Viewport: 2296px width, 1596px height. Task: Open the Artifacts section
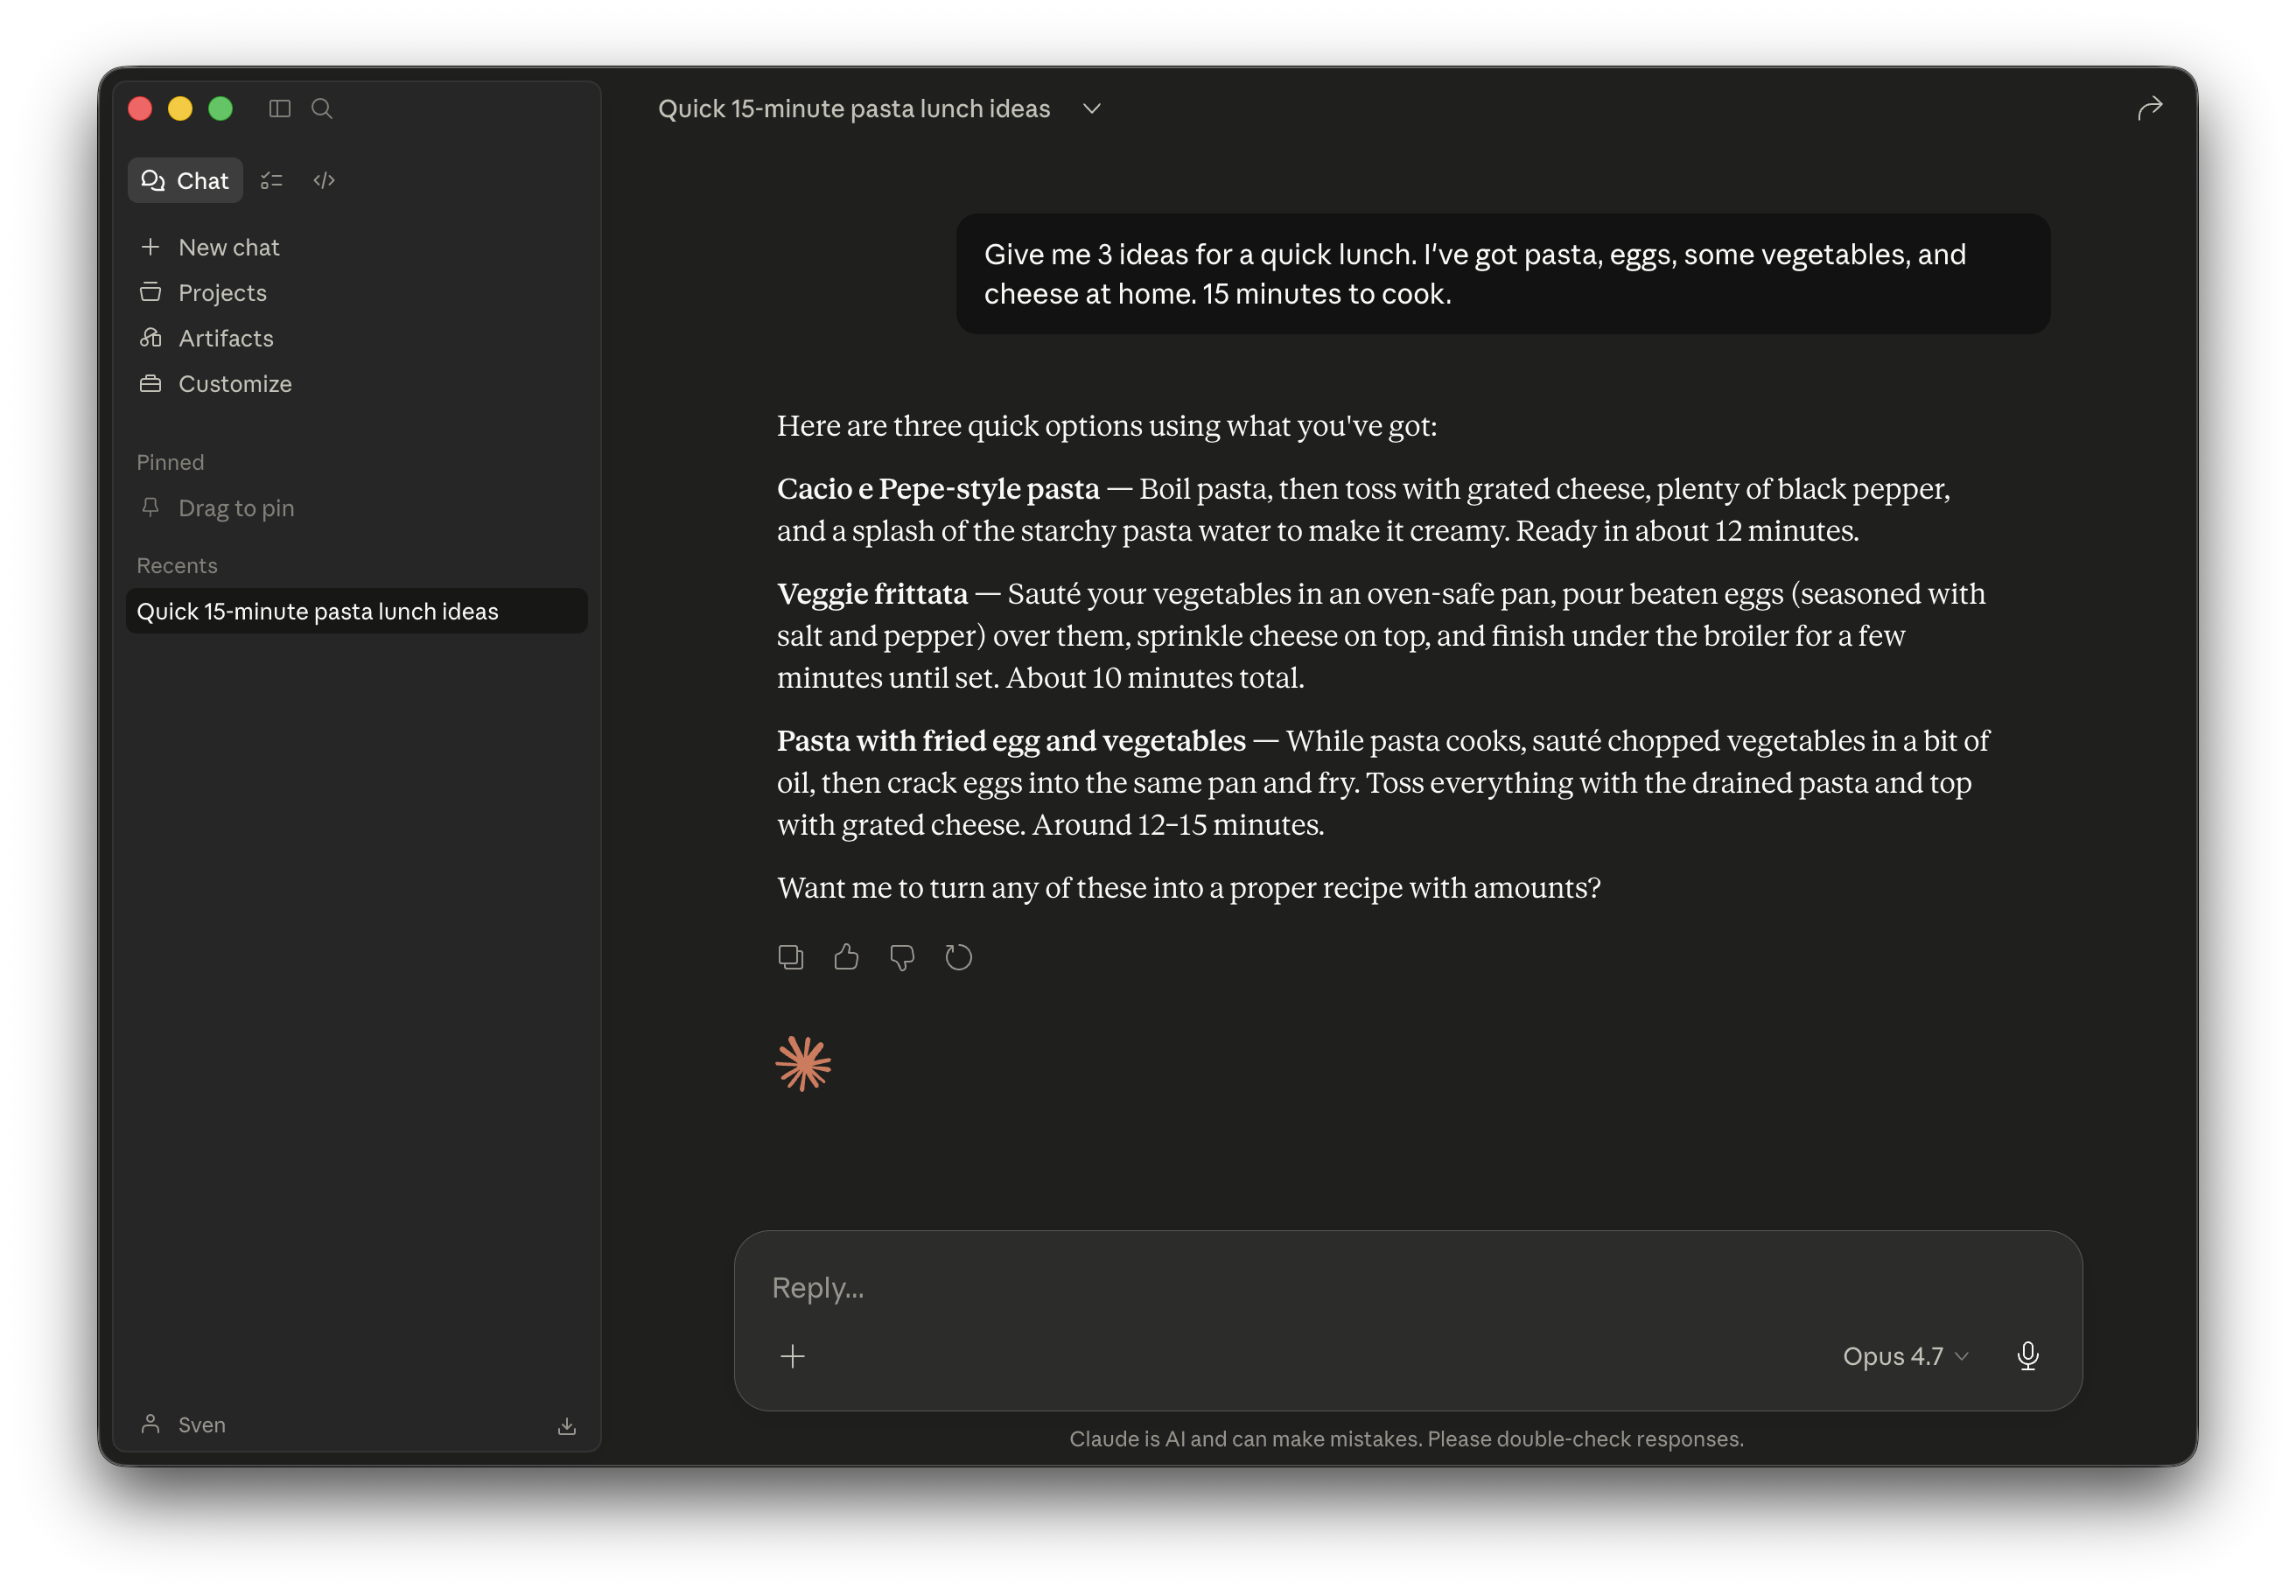click(x=225, y=338)
